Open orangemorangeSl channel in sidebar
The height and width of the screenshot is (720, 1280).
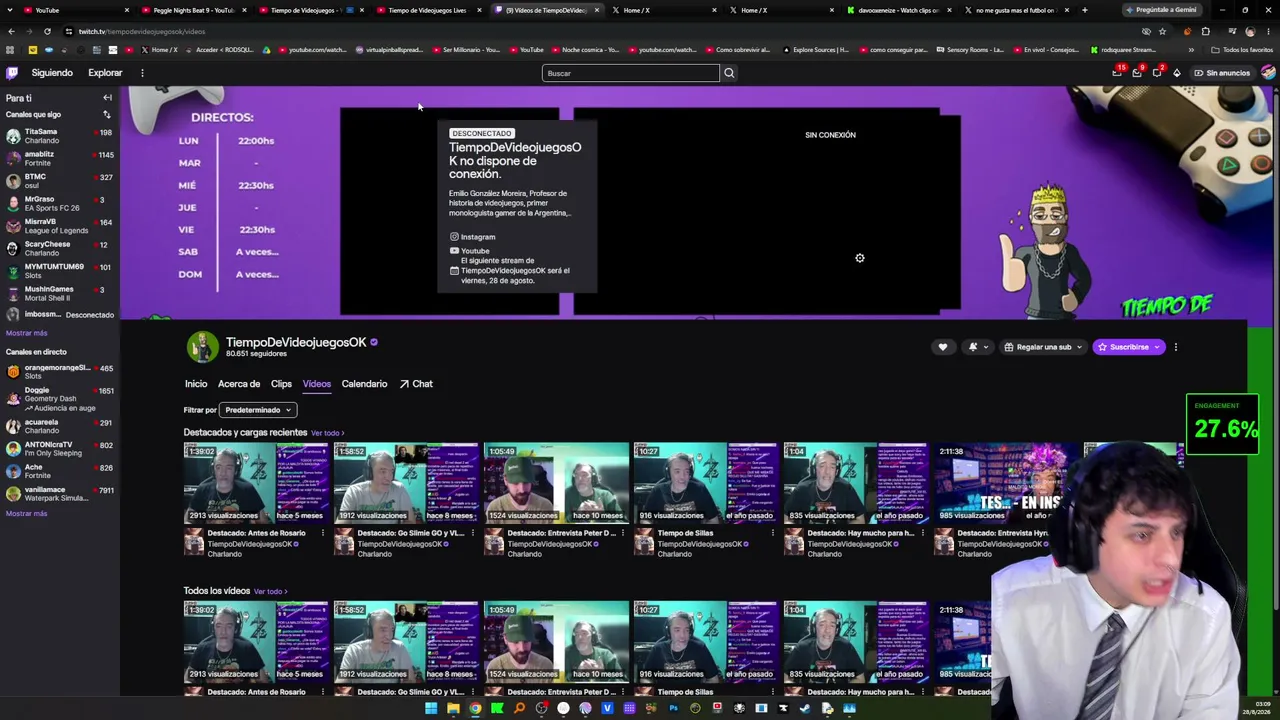point(60,372)
